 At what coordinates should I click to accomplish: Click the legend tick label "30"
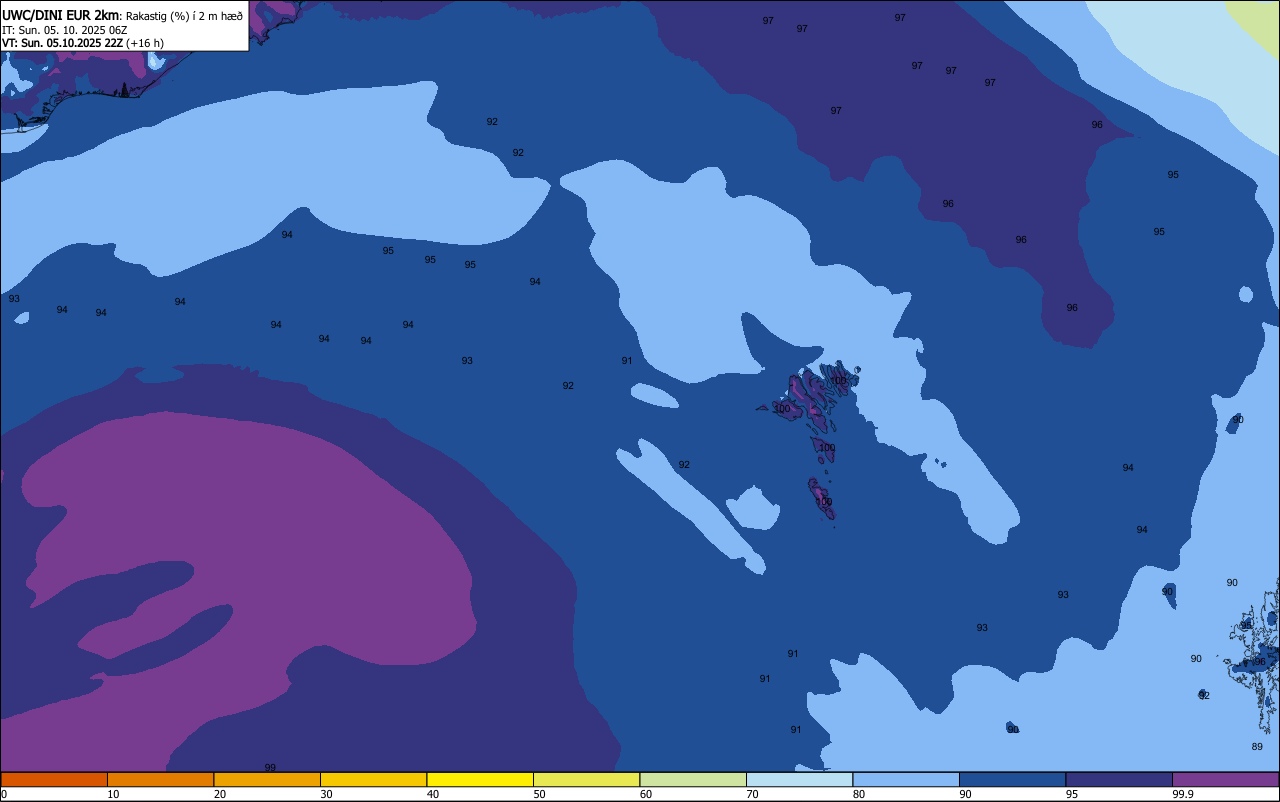tap(326, 794)
